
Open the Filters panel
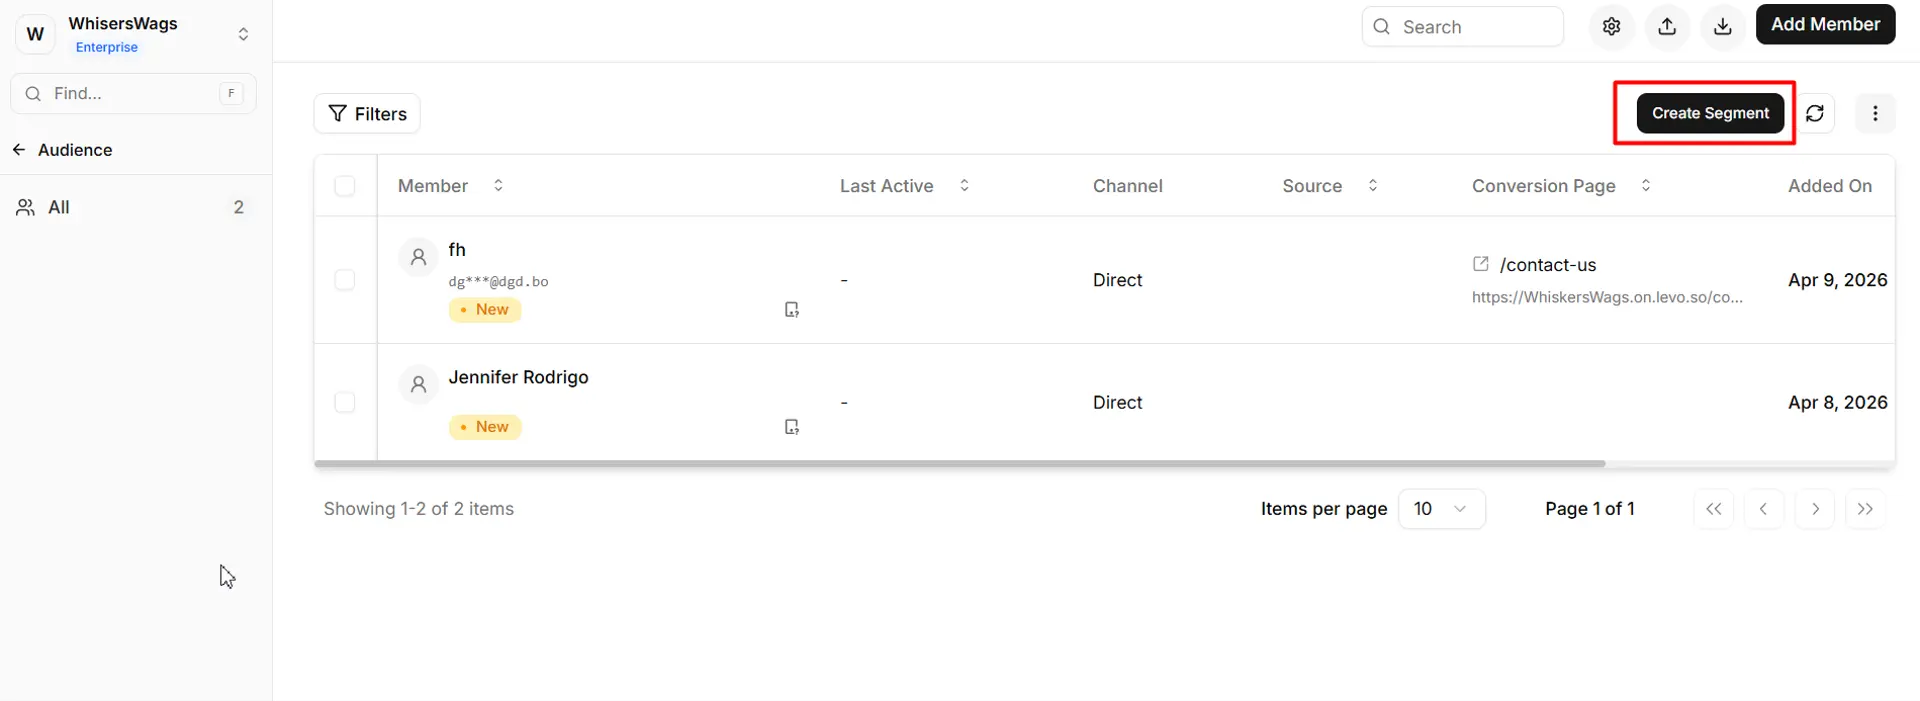click(367, 114)
